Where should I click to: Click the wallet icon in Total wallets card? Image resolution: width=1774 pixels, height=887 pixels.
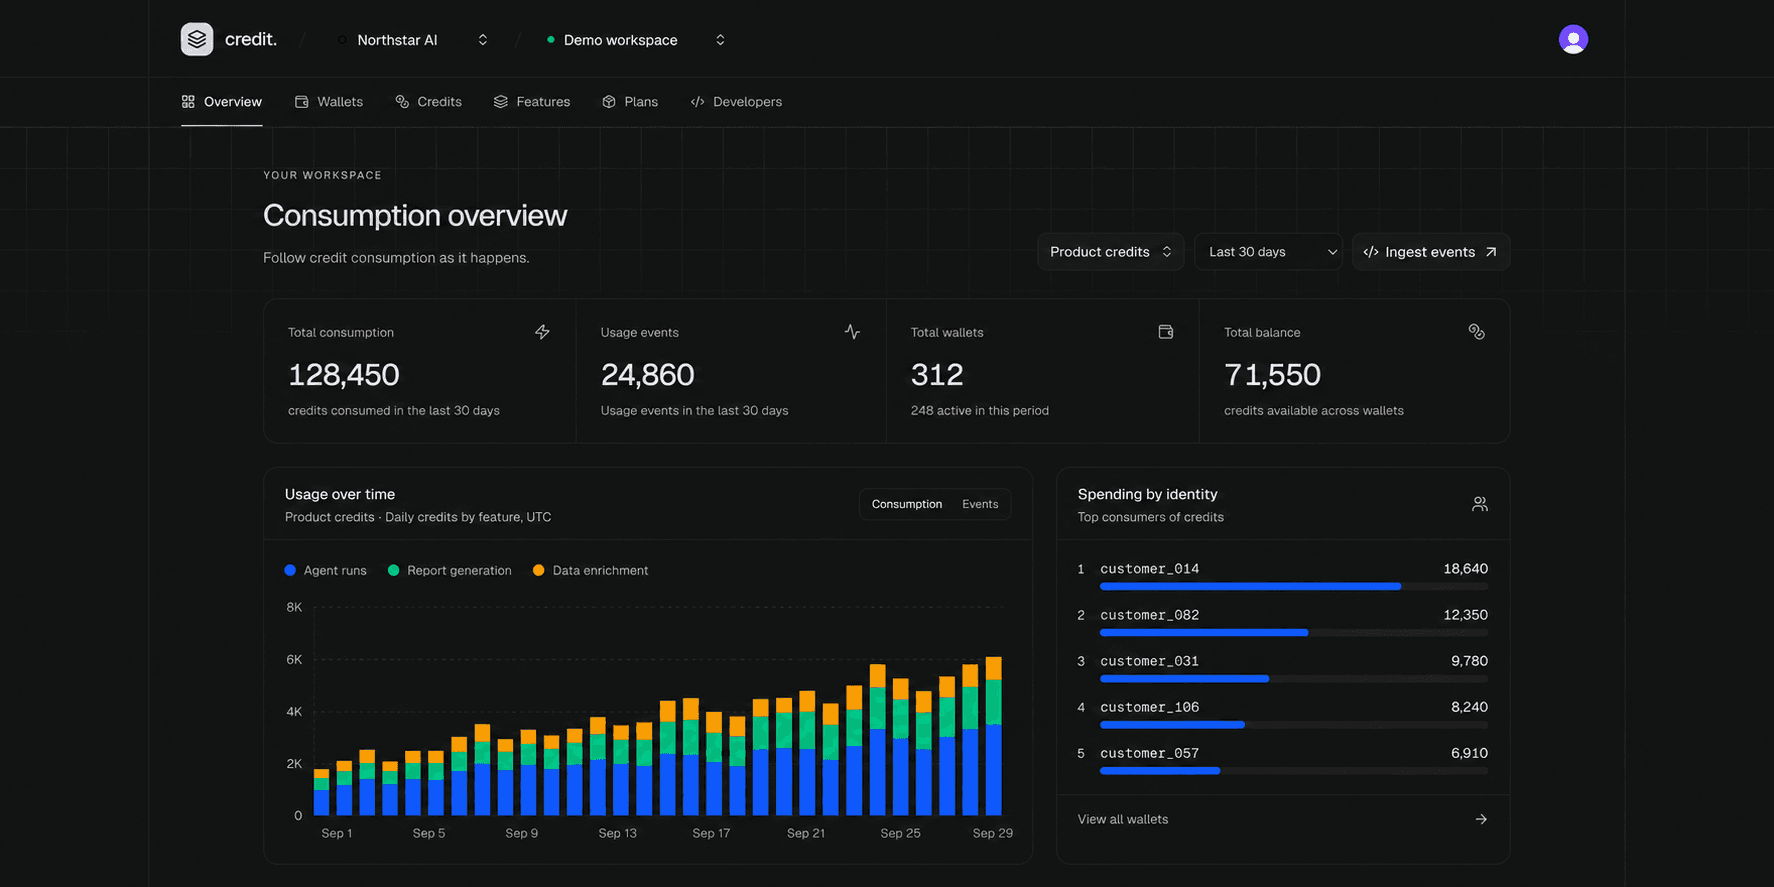(1166, 332)
